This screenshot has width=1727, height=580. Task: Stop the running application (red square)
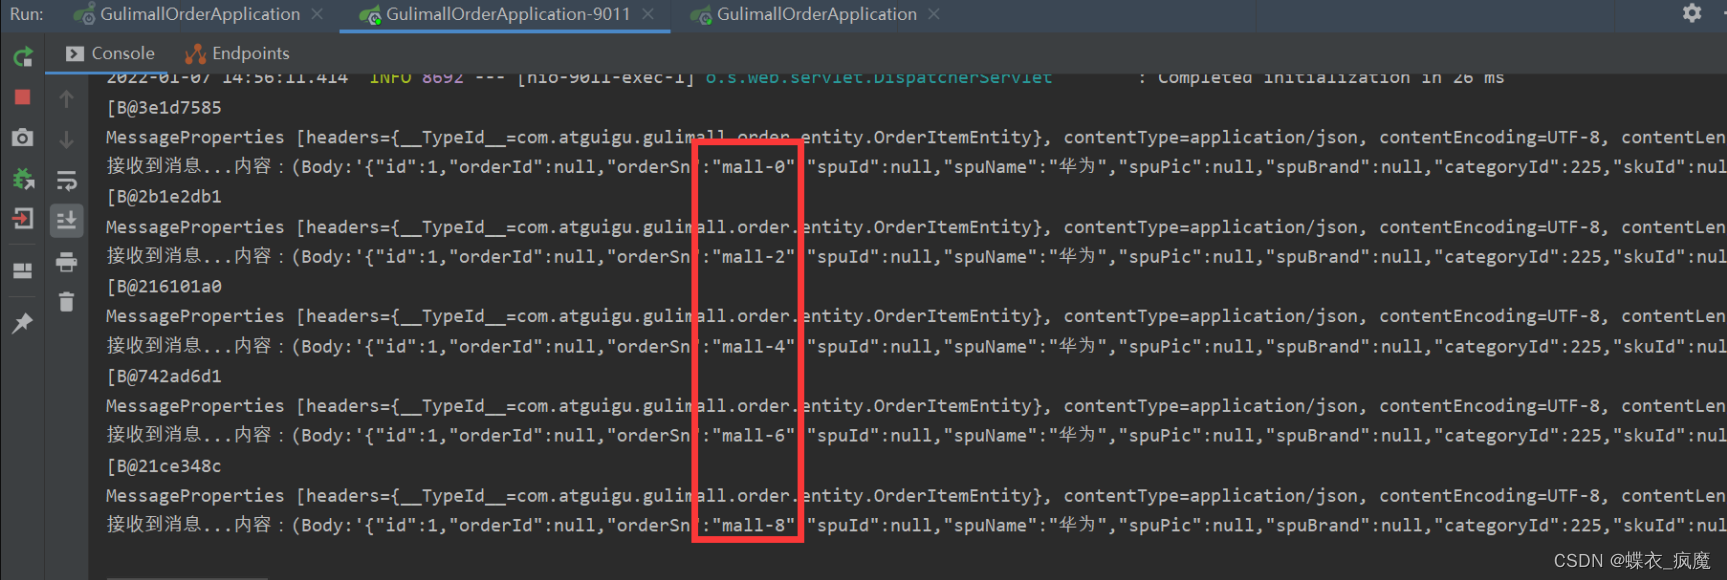(22, 97)
